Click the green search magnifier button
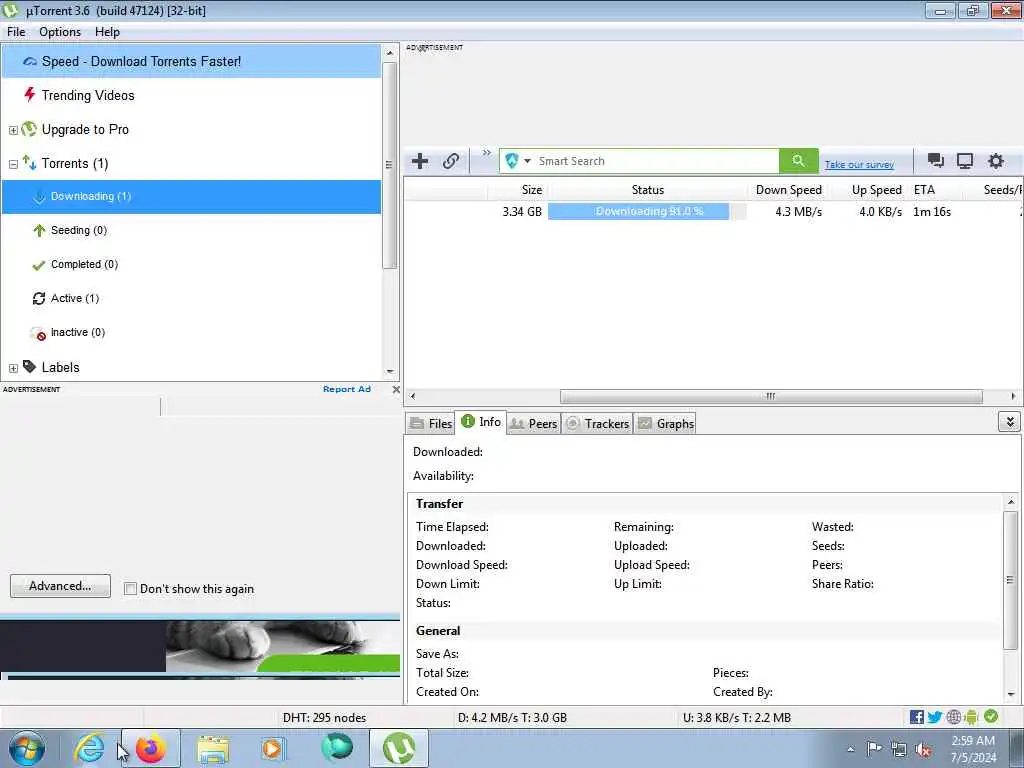 [x=798, y=161]
